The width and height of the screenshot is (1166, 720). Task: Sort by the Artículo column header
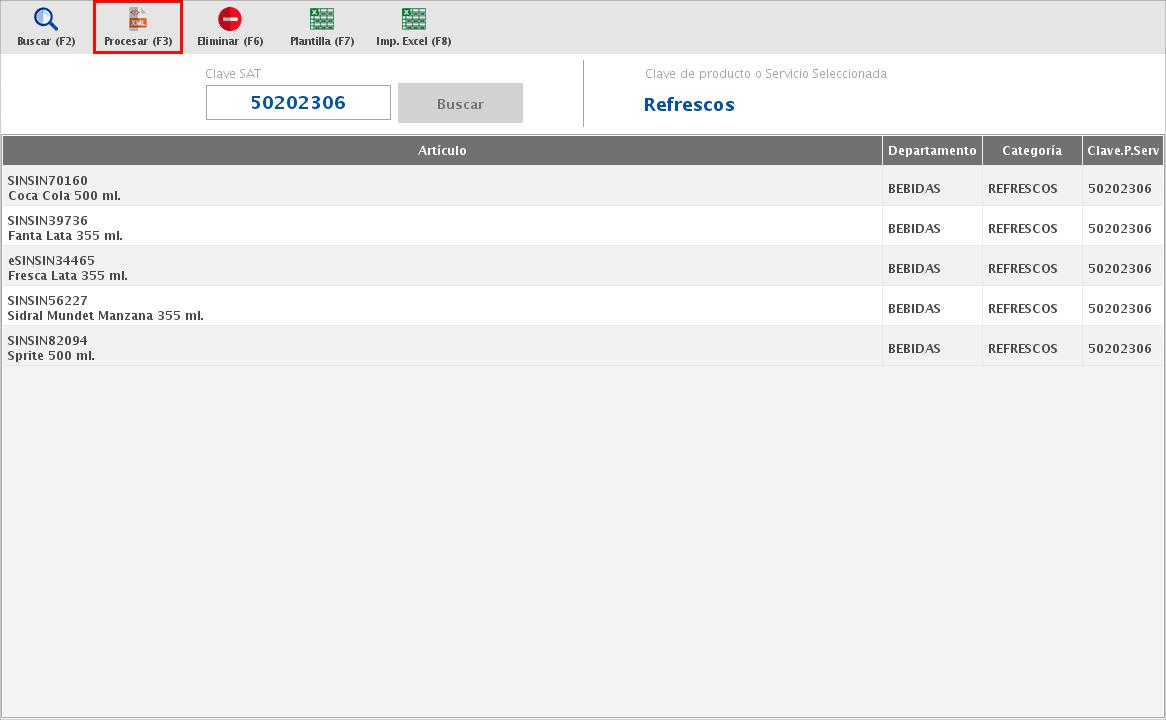(442, 151)
